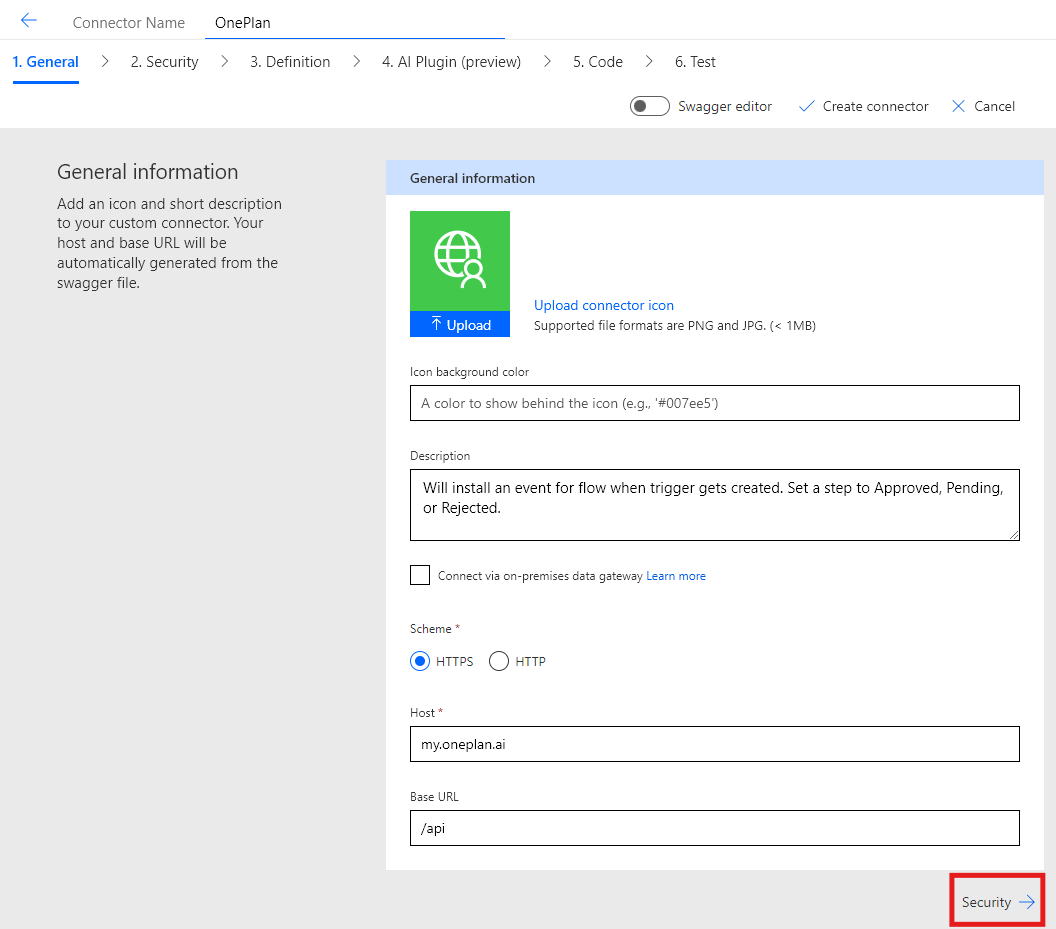The height and width of the screenshot is (929, 1056).
Task: Click the chevron between General and Security steps
Action: click(104, 61)
